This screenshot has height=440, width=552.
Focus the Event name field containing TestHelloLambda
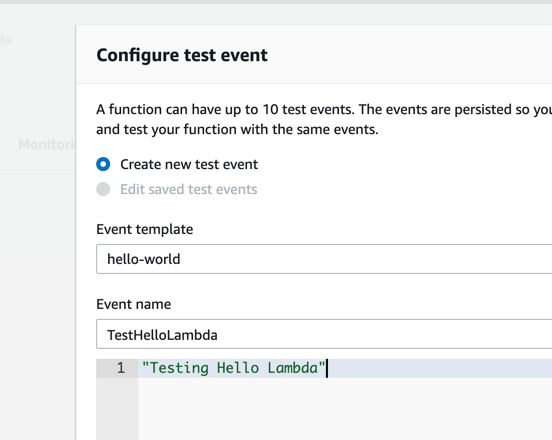[x=324, y=334]
